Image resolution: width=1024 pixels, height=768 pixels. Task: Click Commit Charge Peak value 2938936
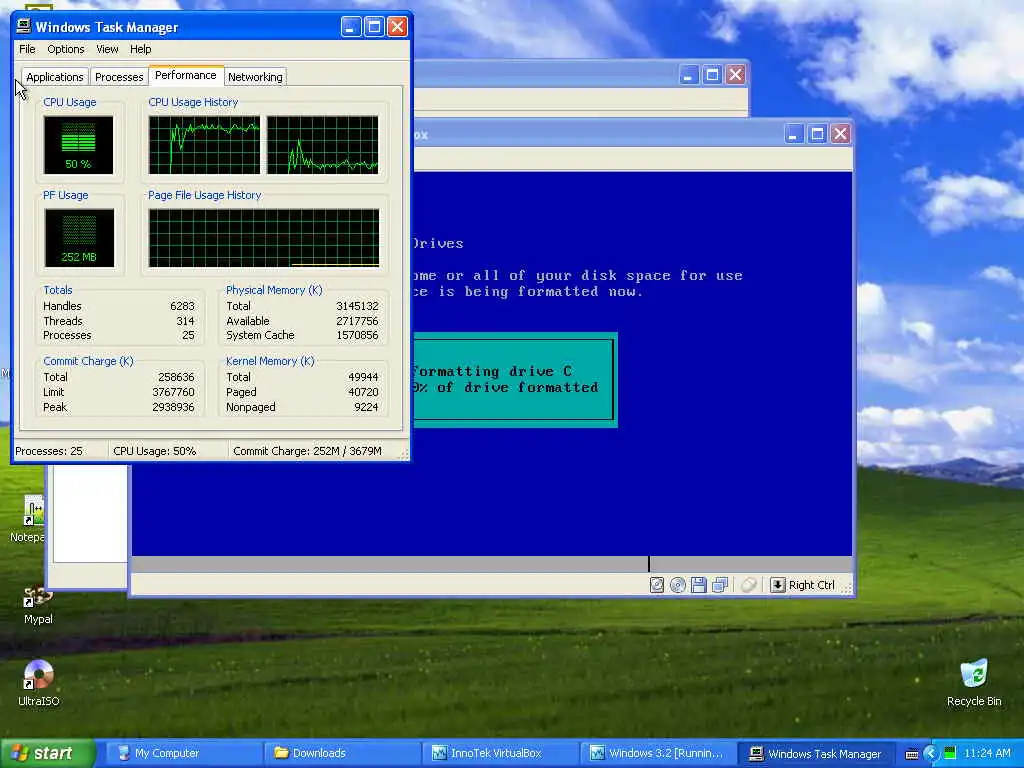pos(174,407)
